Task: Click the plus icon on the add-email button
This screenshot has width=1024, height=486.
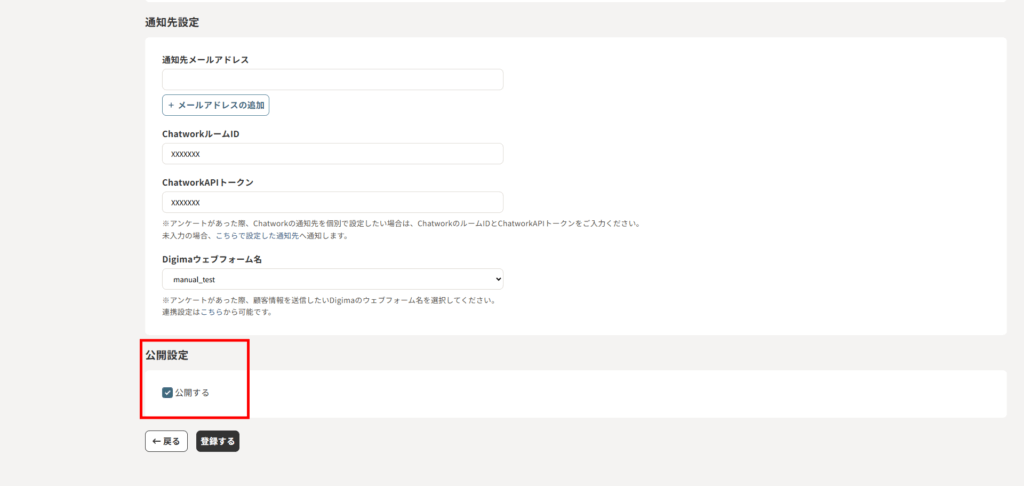Action: pos(171,105)
